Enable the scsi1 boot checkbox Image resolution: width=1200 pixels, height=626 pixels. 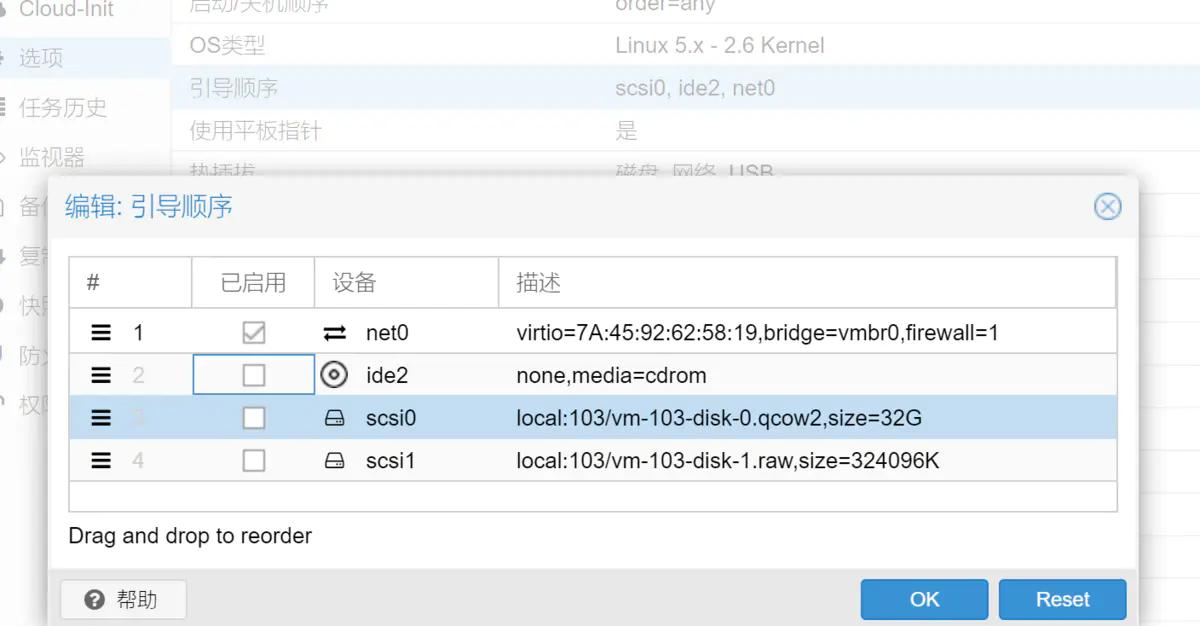254,461
